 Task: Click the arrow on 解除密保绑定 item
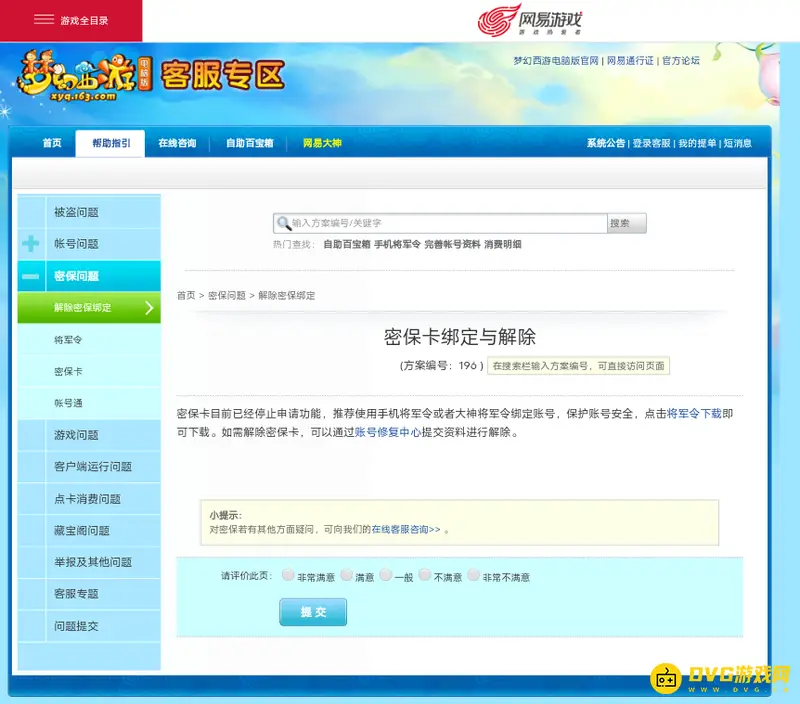149,308
